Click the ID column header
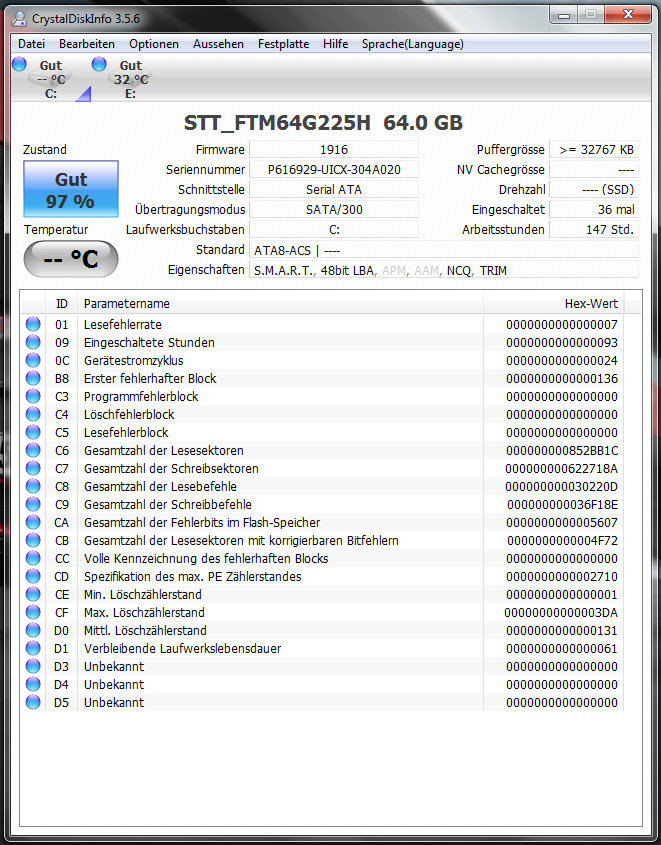Screen dimensions: 661x845 coord(61,303)
